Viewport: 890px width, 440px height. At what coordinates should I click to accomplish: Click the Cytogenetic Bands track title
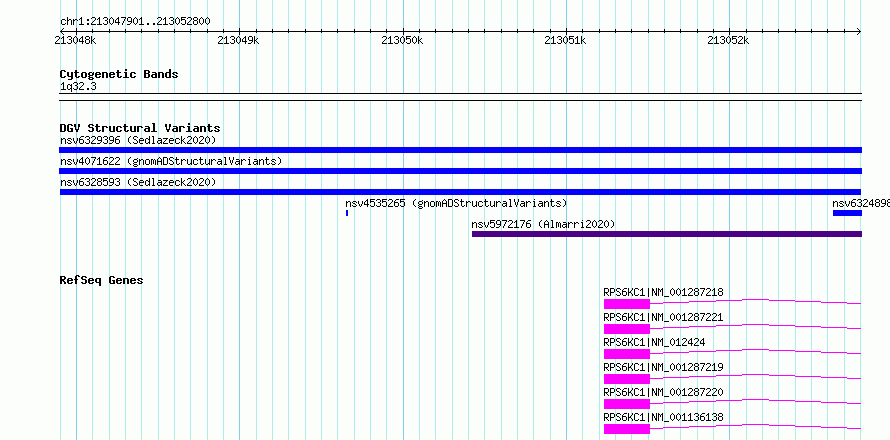click(x=119, y=74)
